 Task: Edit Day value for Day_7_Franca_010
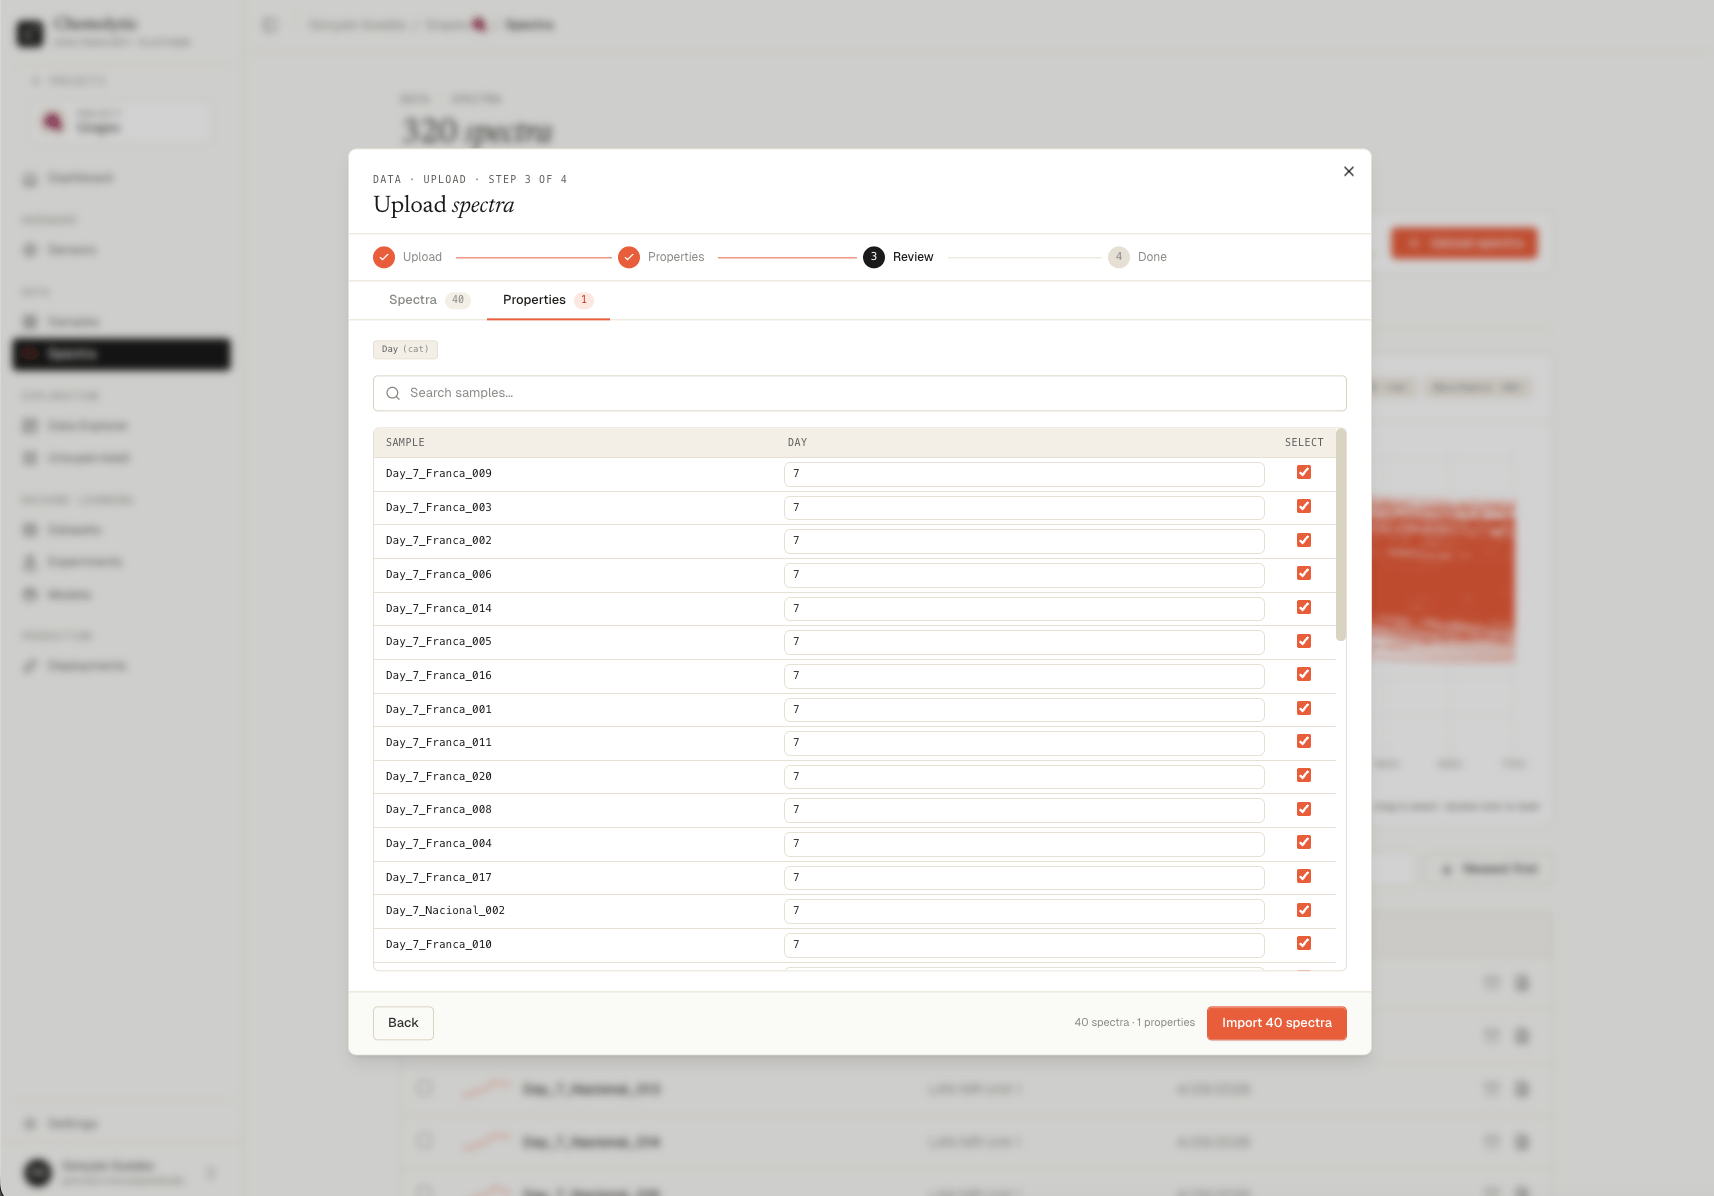pyautogui.click(x=1024, y=945)
